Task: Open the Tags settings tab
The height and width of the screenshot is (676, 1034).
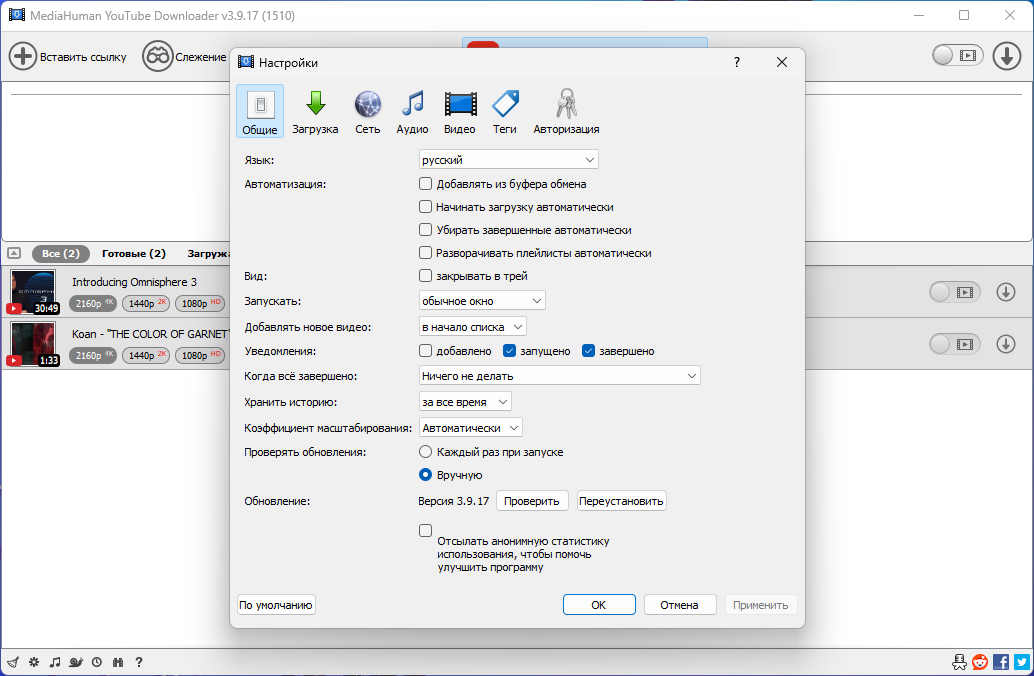Action: tap(504, 111)
